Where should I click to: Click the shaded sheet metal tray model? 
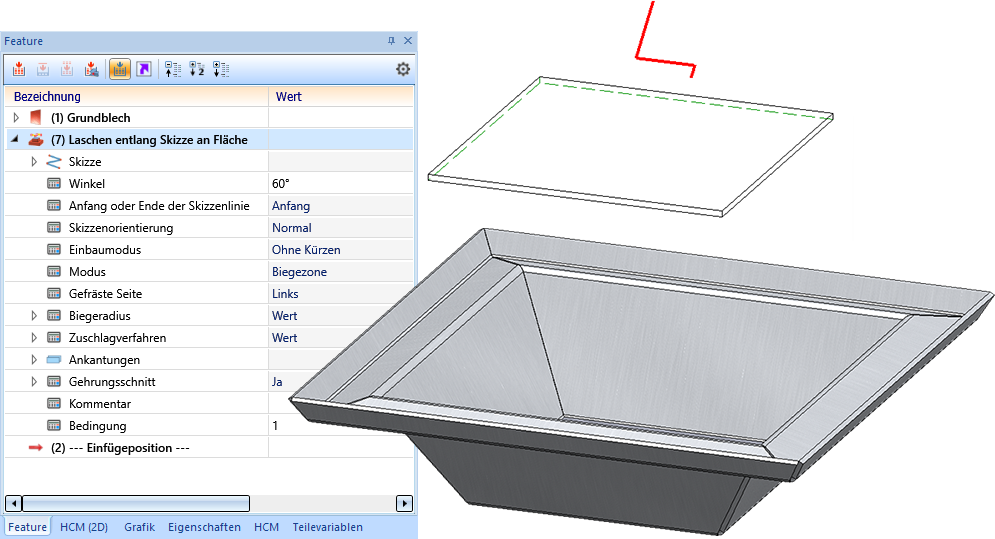coord(641,381)
